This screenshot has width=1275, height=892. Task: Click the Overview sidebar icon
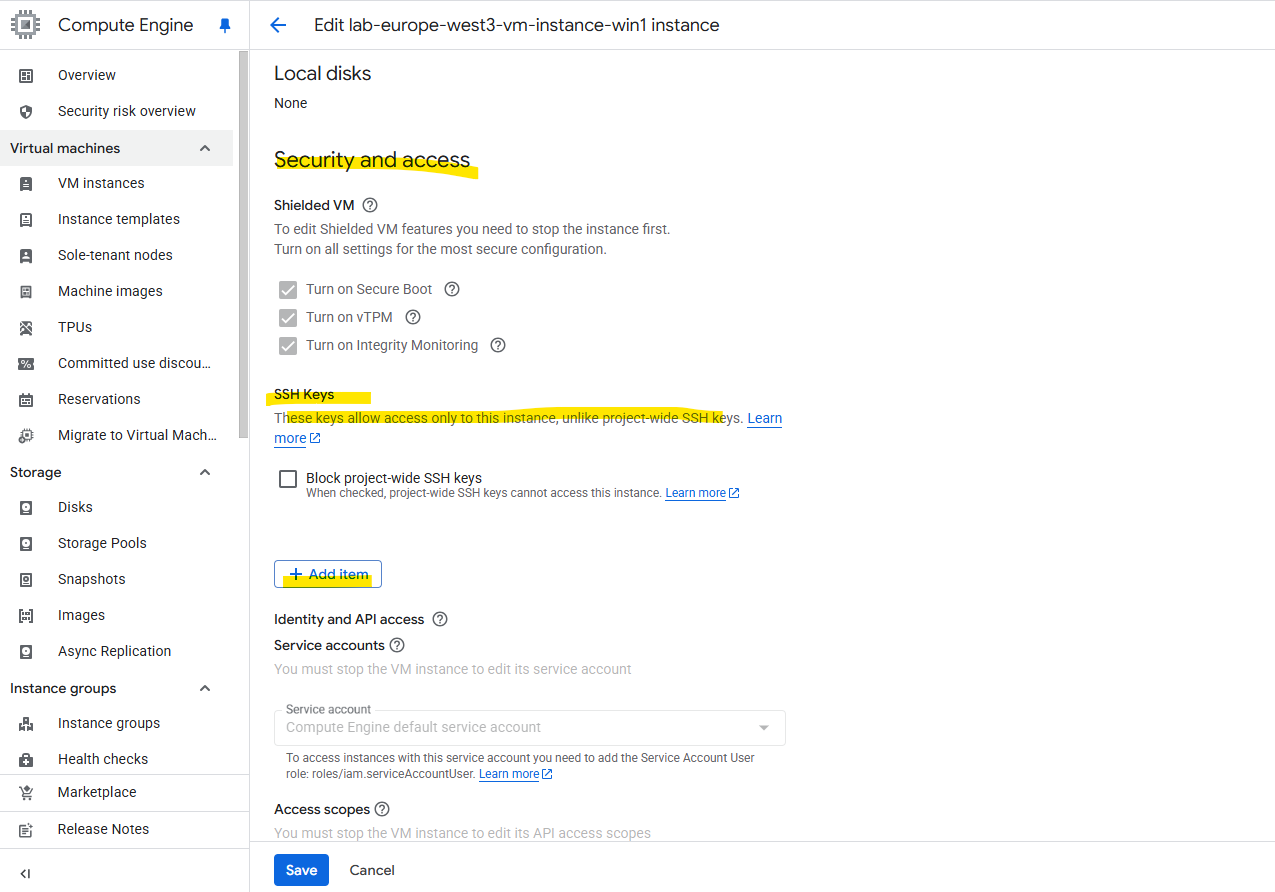click(26, 75)
